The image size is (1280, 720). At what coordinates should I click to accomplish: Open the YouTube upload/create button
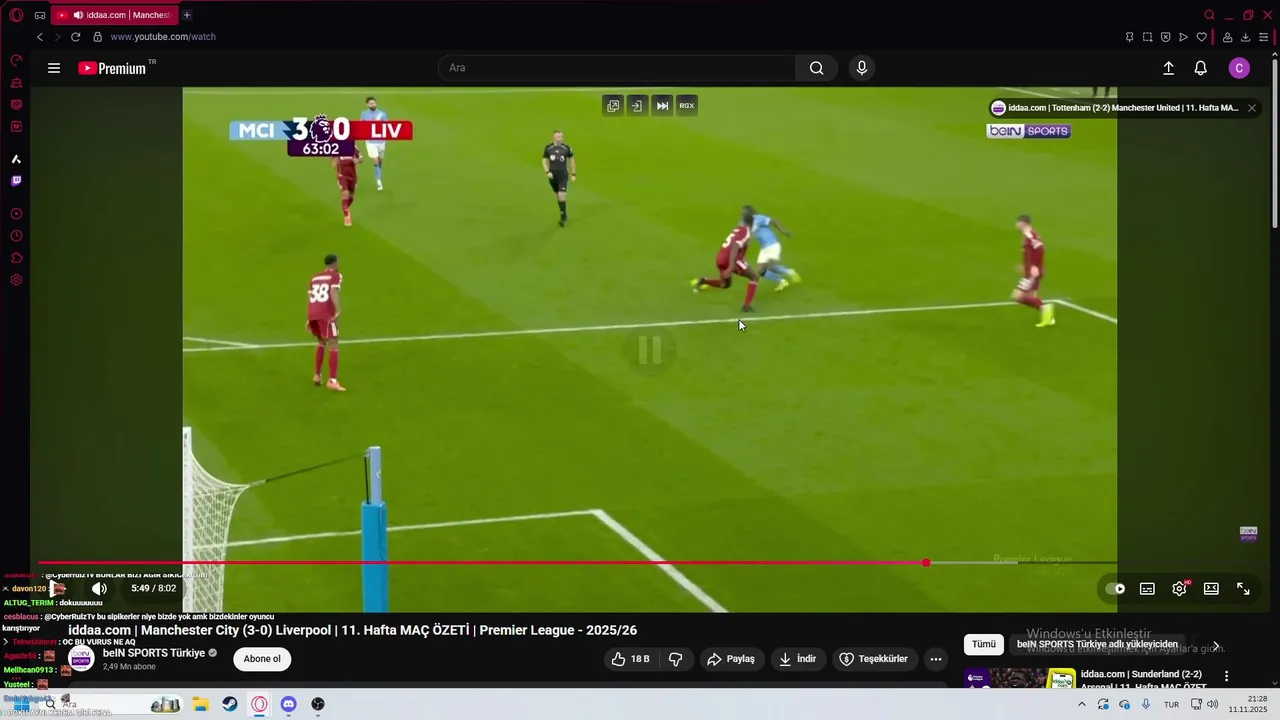1168,68
